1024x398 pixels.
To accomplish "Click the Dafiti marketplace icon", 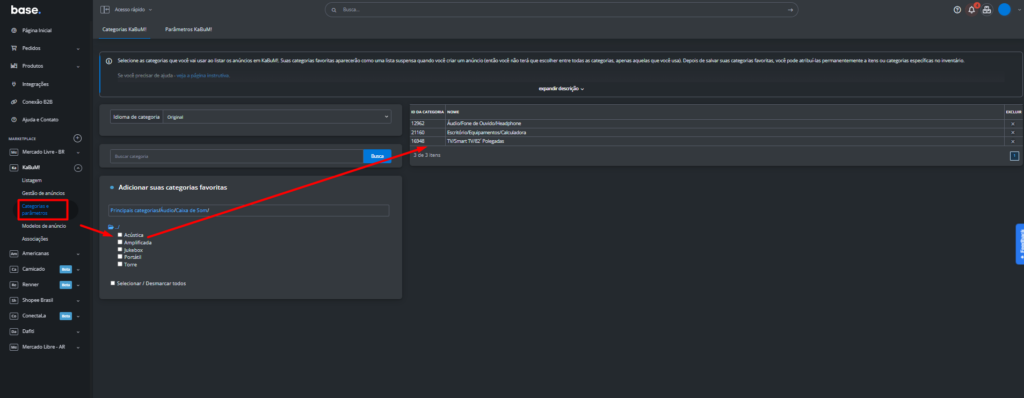I will 14,332.
